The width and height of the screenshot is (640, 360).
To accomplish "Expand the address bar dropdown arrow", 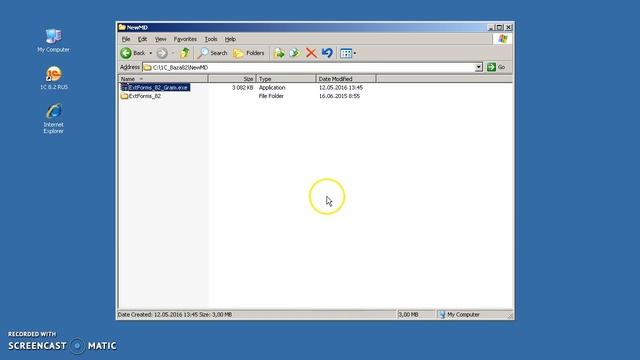I will (479, 67).
